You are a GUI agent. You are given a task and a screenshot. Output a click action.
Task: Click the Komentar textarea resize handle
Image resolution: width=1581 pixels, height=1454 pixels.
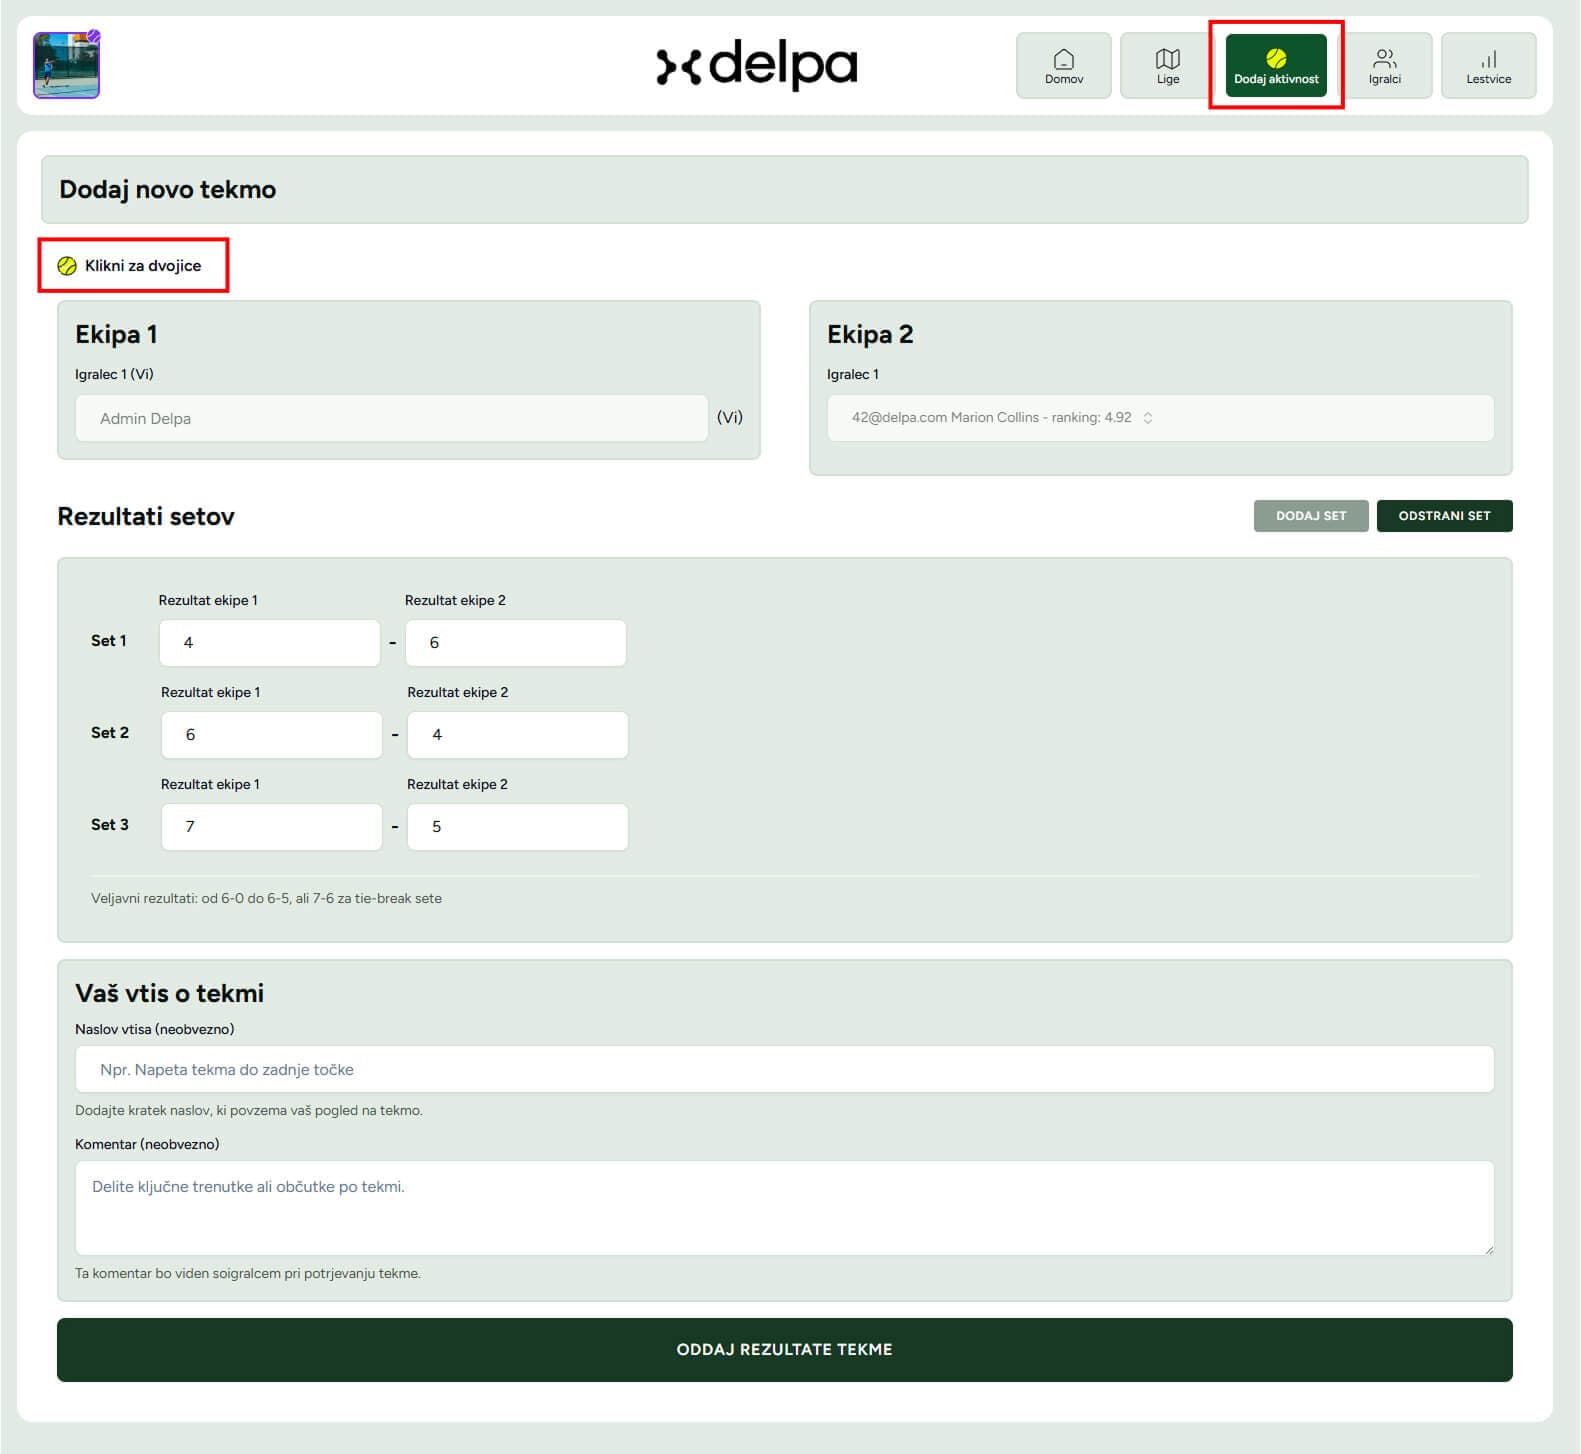(x=1488, y=1249)
